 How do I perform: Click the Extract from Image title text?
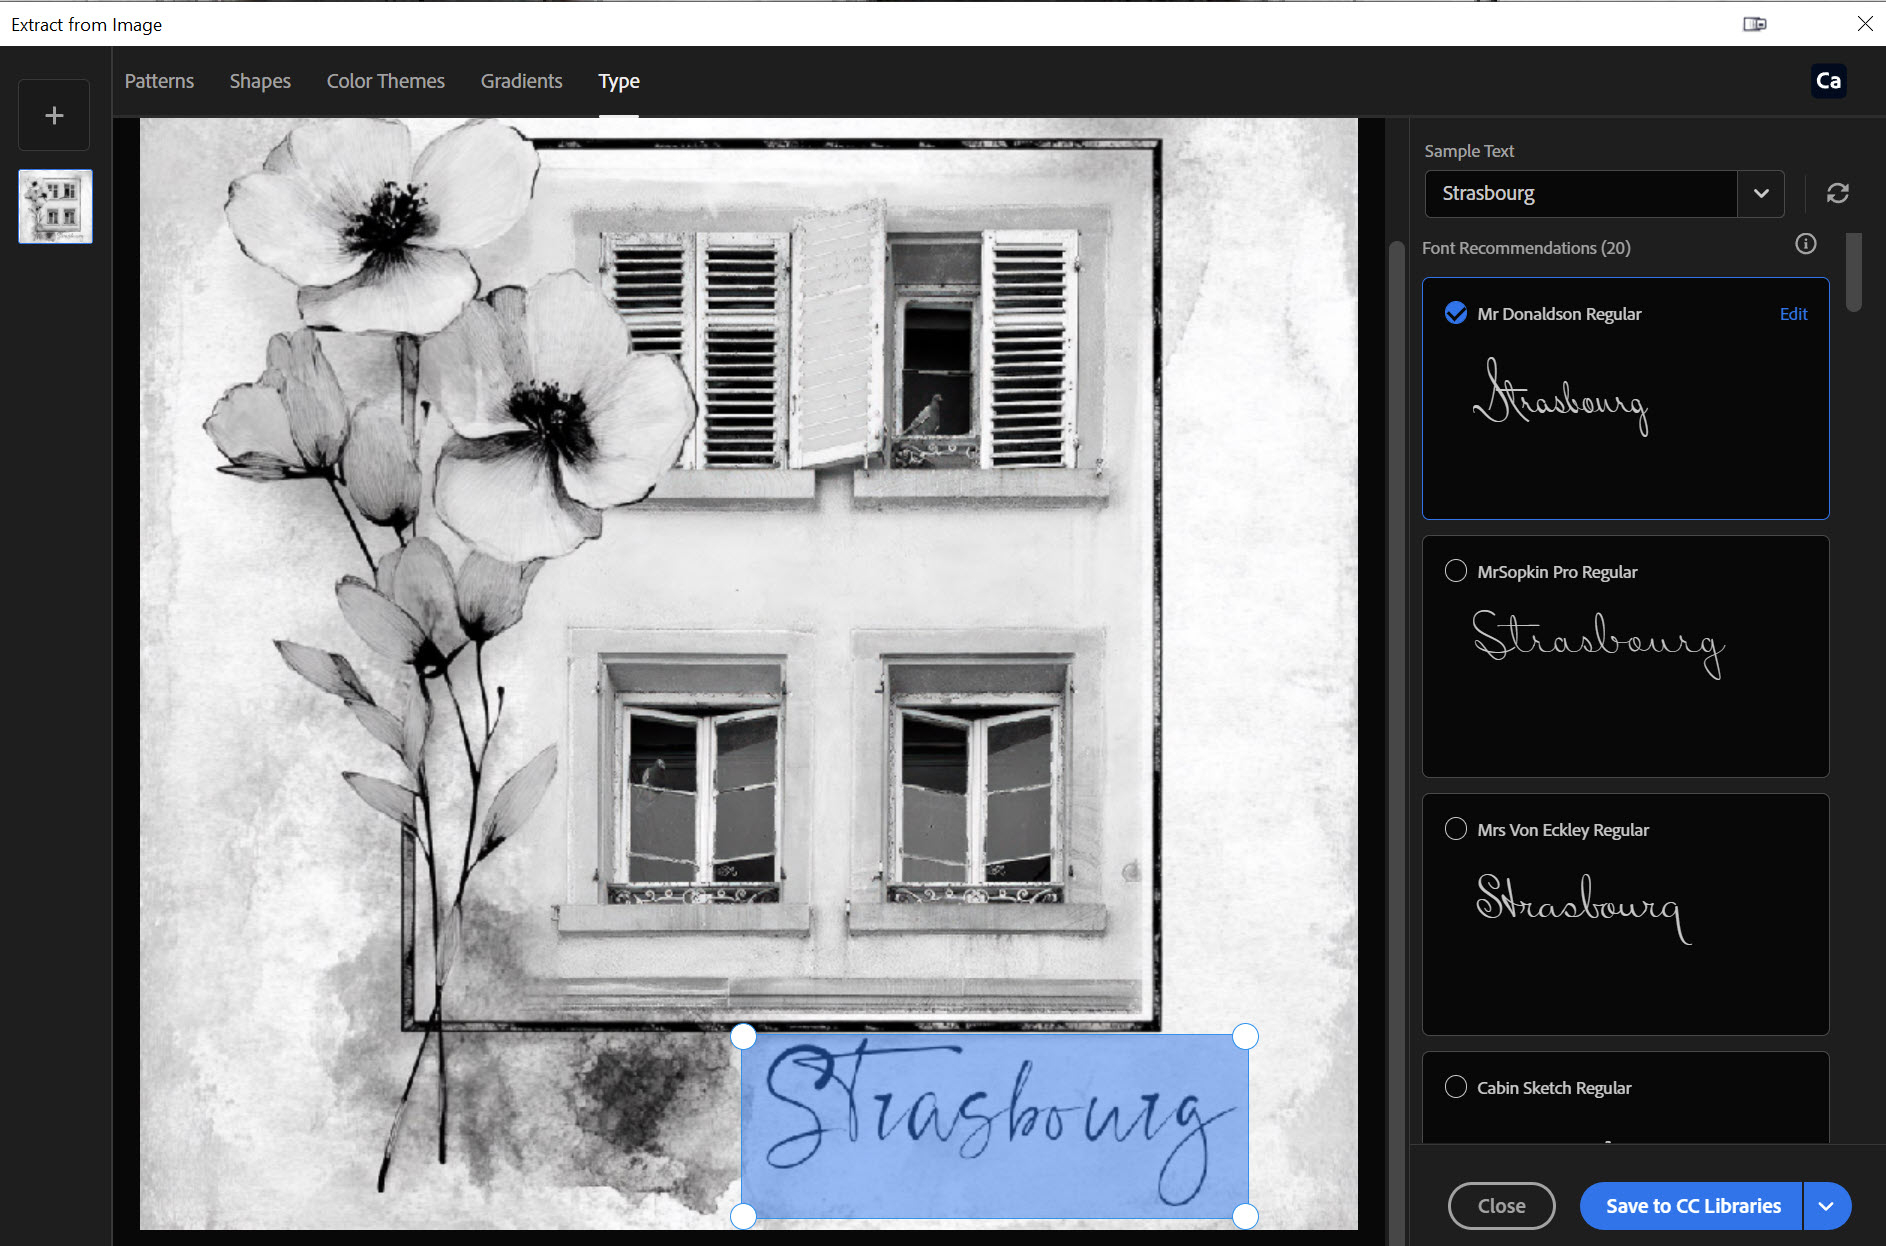[87, 24]
